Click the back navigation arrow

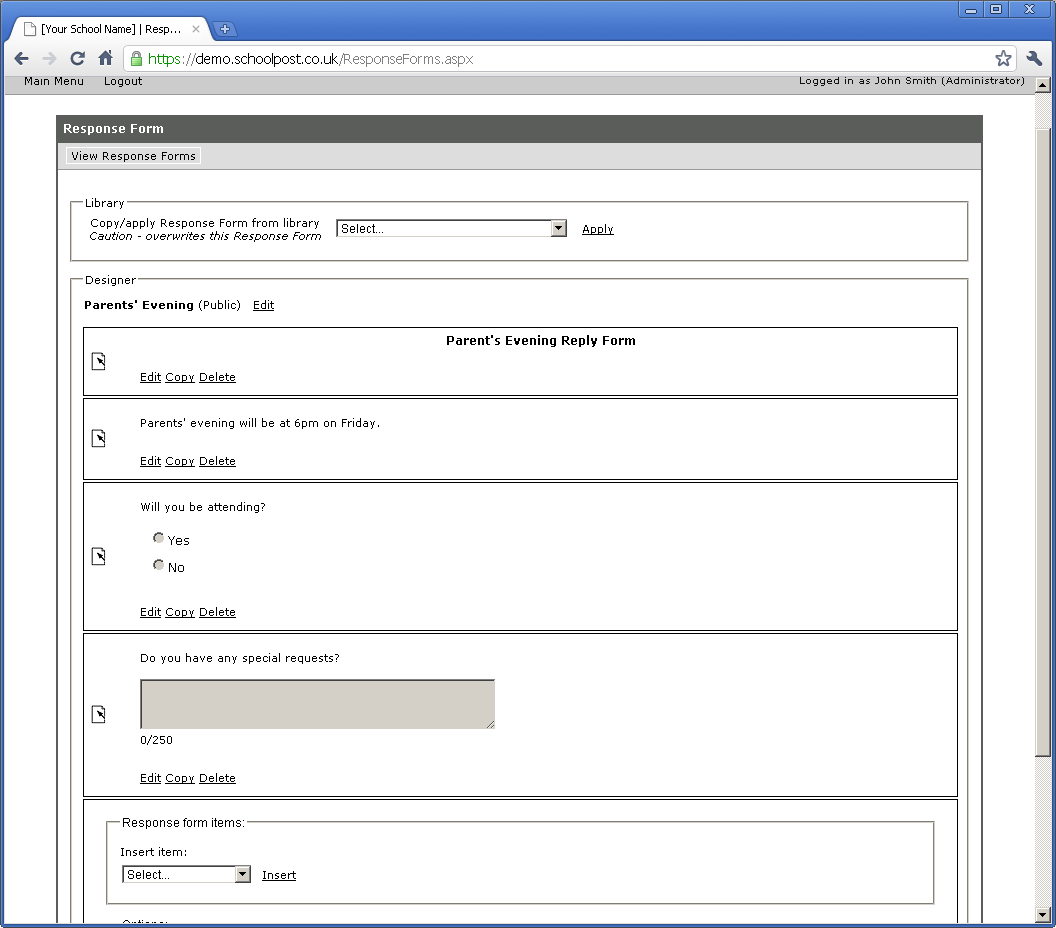(x=20, y=58)
